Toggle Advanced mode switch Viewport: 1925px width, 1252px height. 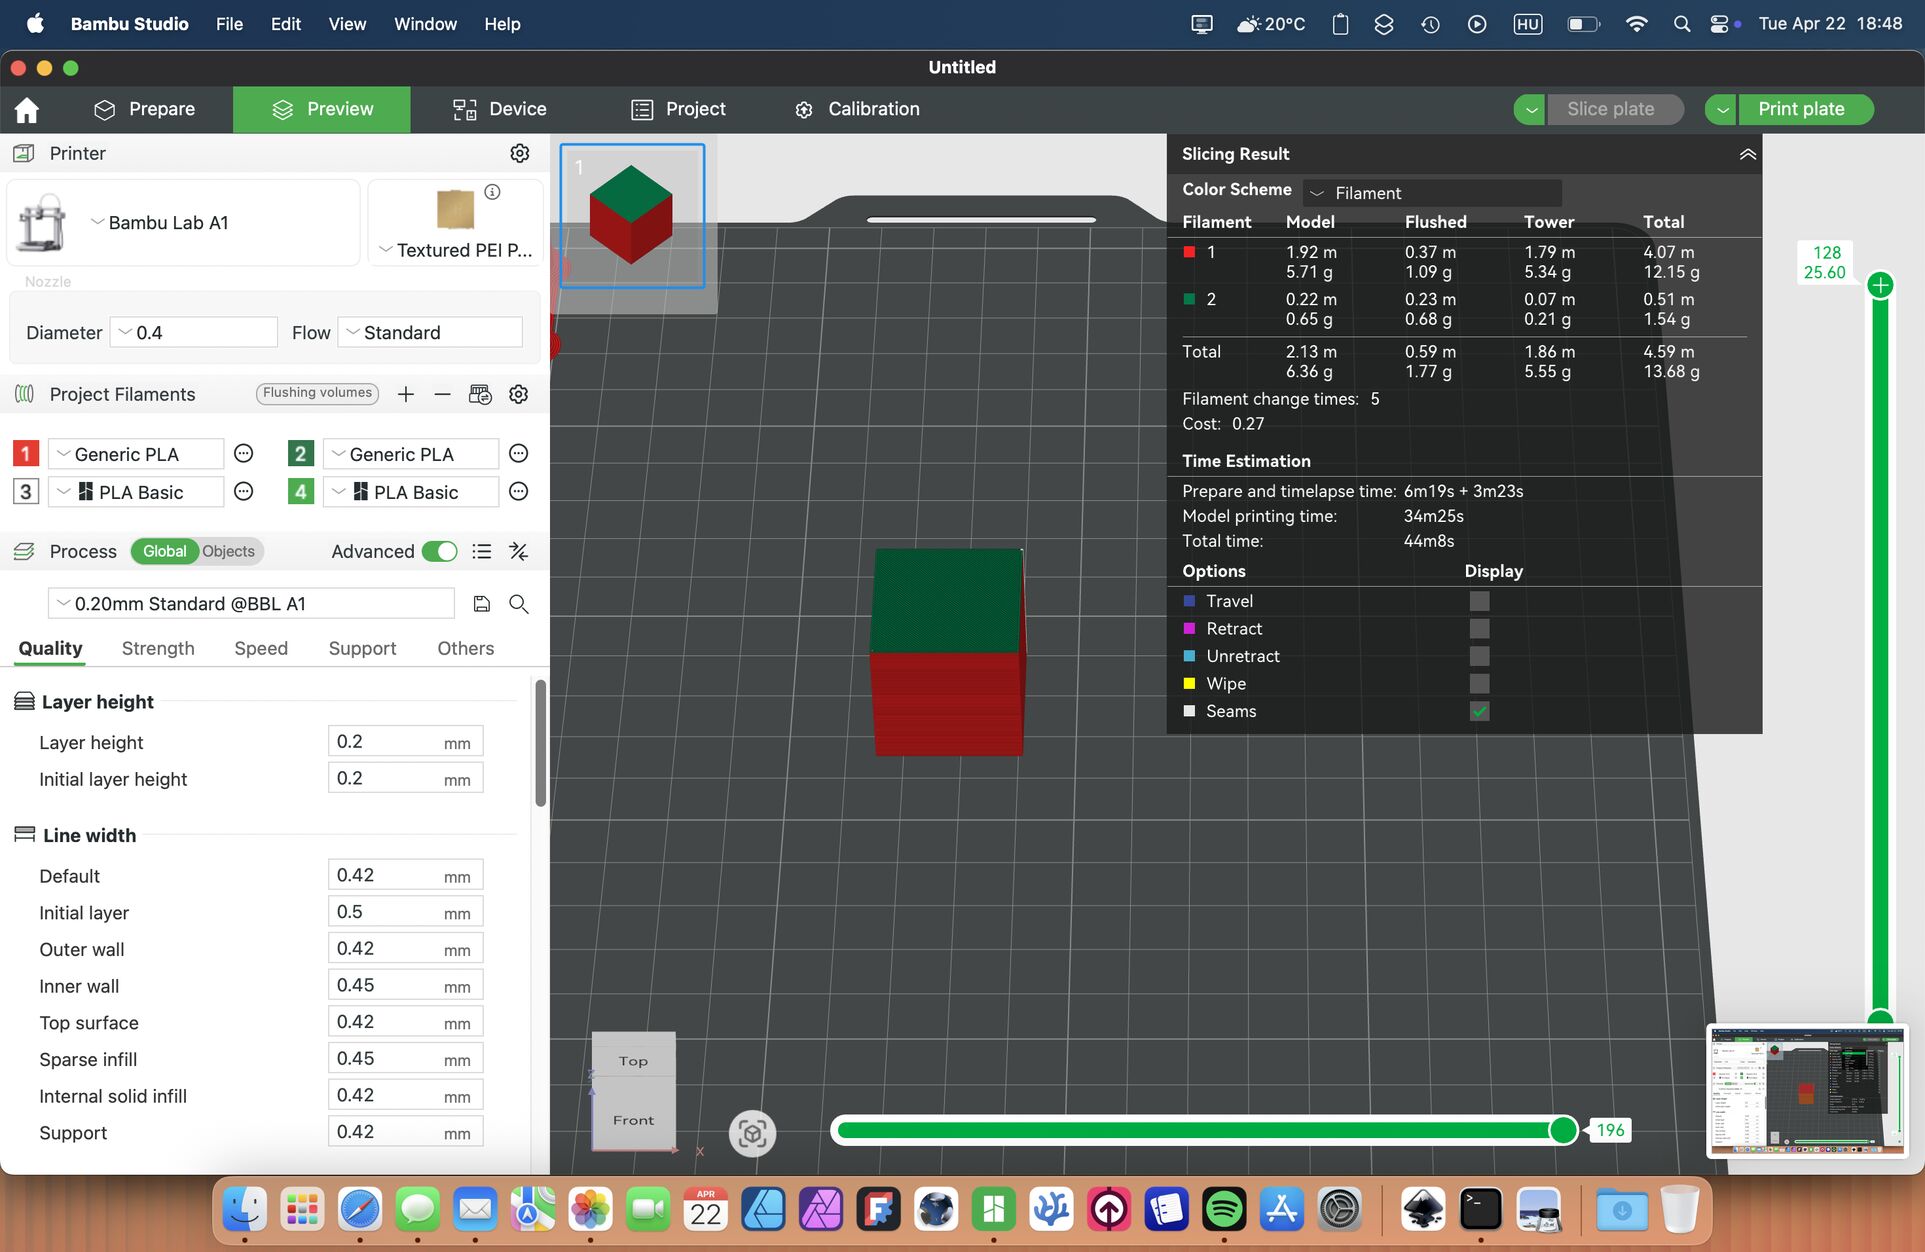pyautogui.click(x=440, y=551)
